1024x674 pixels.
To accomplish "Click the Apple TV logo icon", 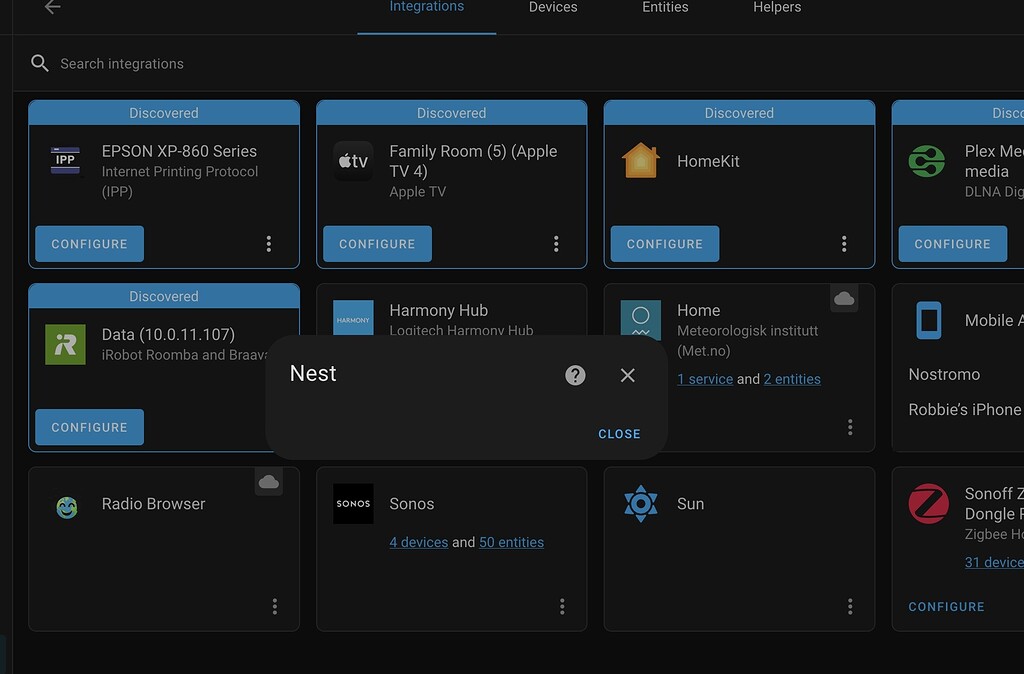I will point(353,161).
